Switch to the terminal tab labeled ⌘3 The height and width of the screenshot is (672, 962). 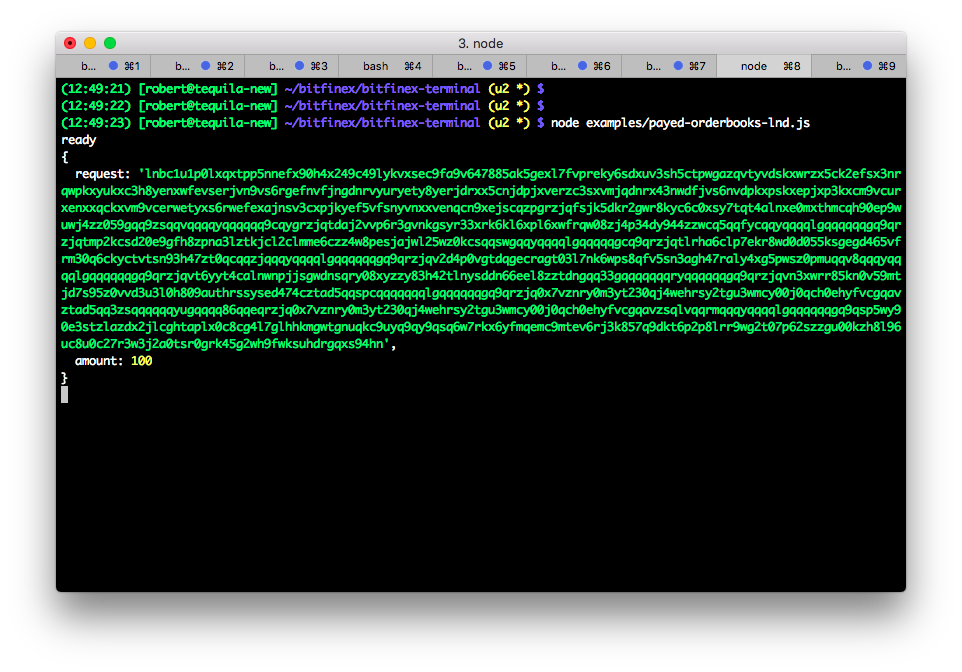291,66
